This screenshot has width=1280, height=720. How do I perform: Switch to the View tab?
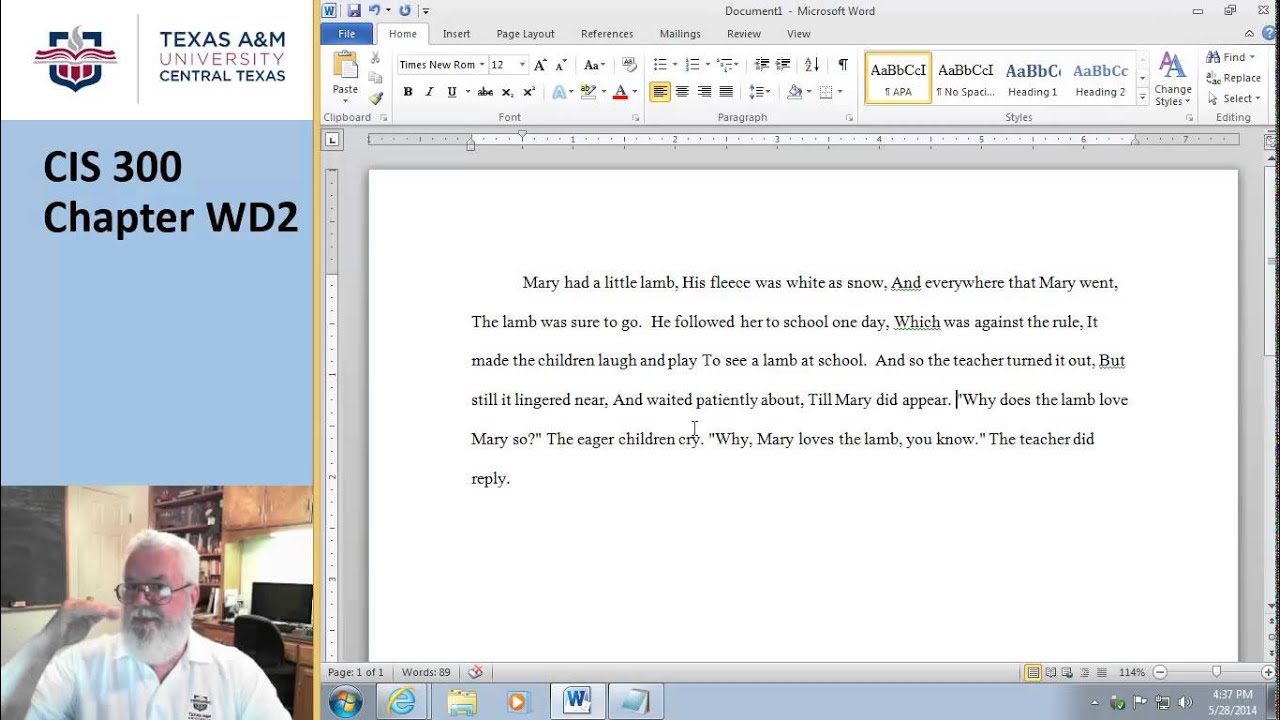pos(798,34)
